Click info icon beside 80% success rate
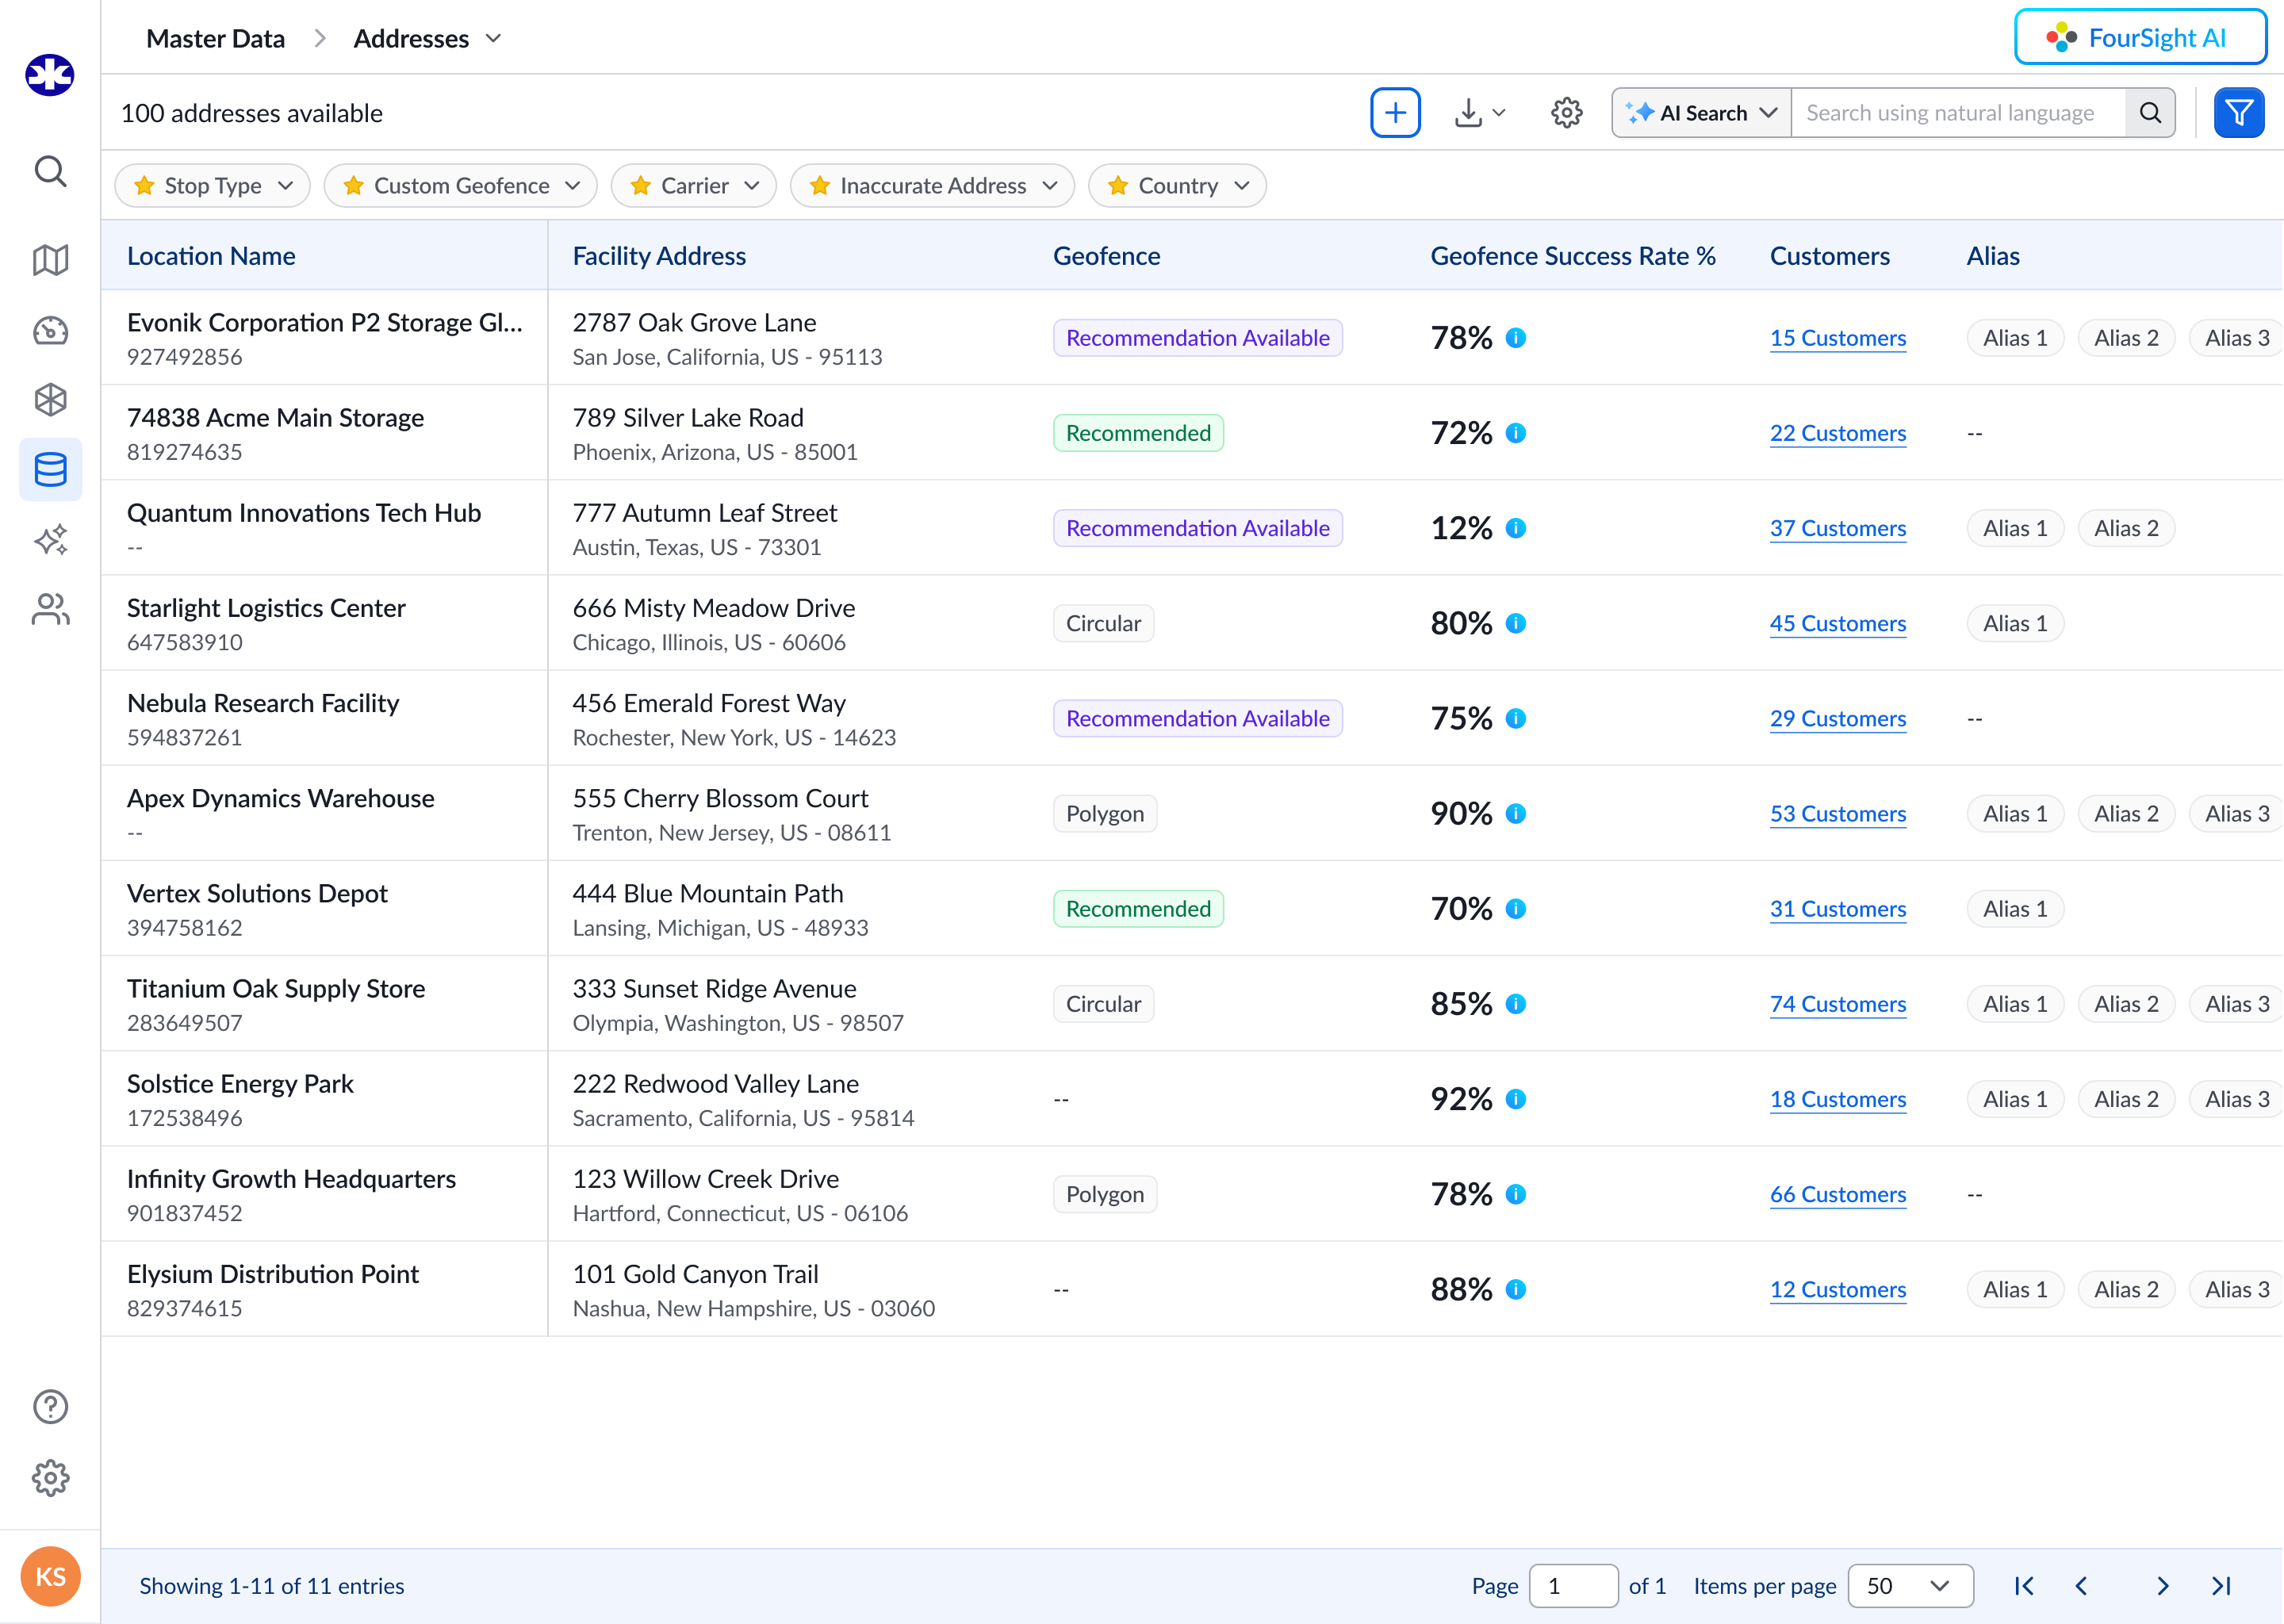Viewport: 2284px width, 1624px height. 1516,623
